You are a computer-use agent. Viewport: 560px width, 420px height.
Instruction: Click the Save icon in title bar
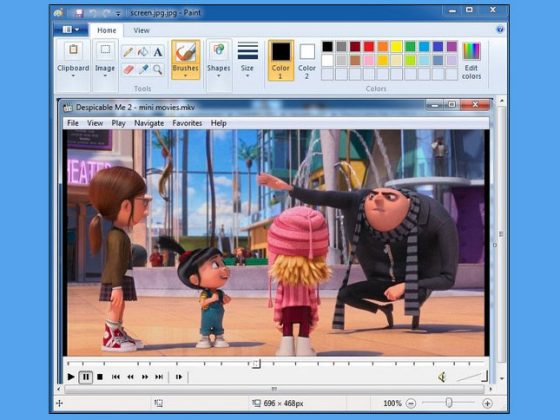pyautogui.click(x=79, y=13)
